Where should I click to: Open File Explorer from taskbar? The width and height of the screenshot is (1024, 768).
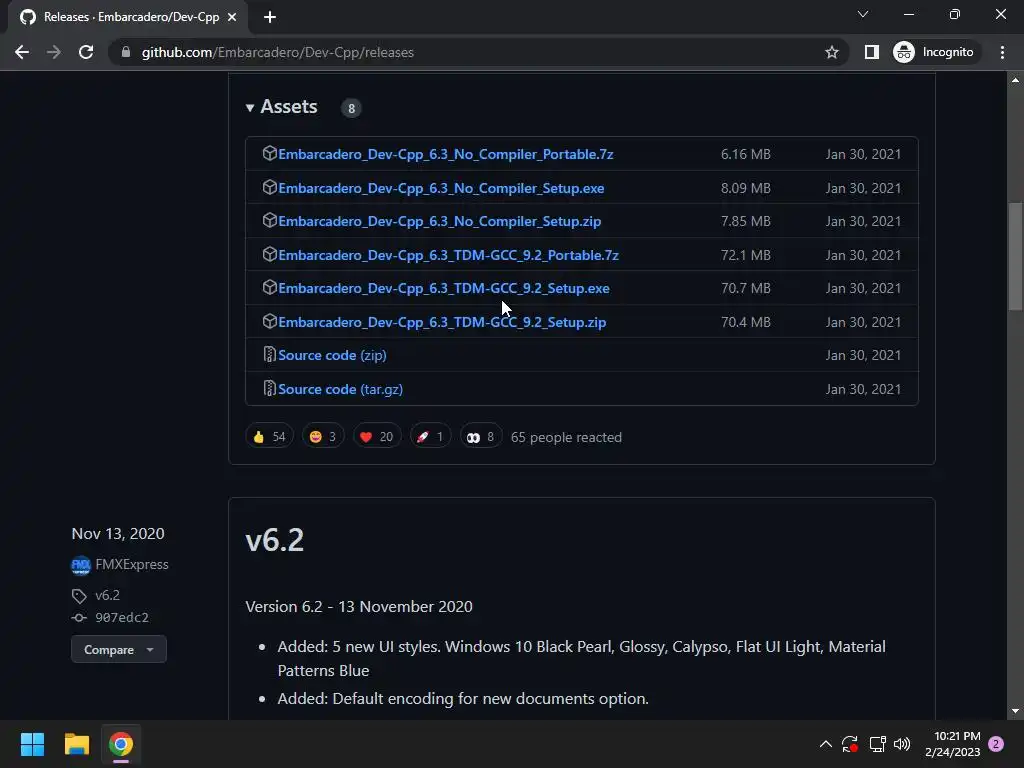click(x=76, y=744)
